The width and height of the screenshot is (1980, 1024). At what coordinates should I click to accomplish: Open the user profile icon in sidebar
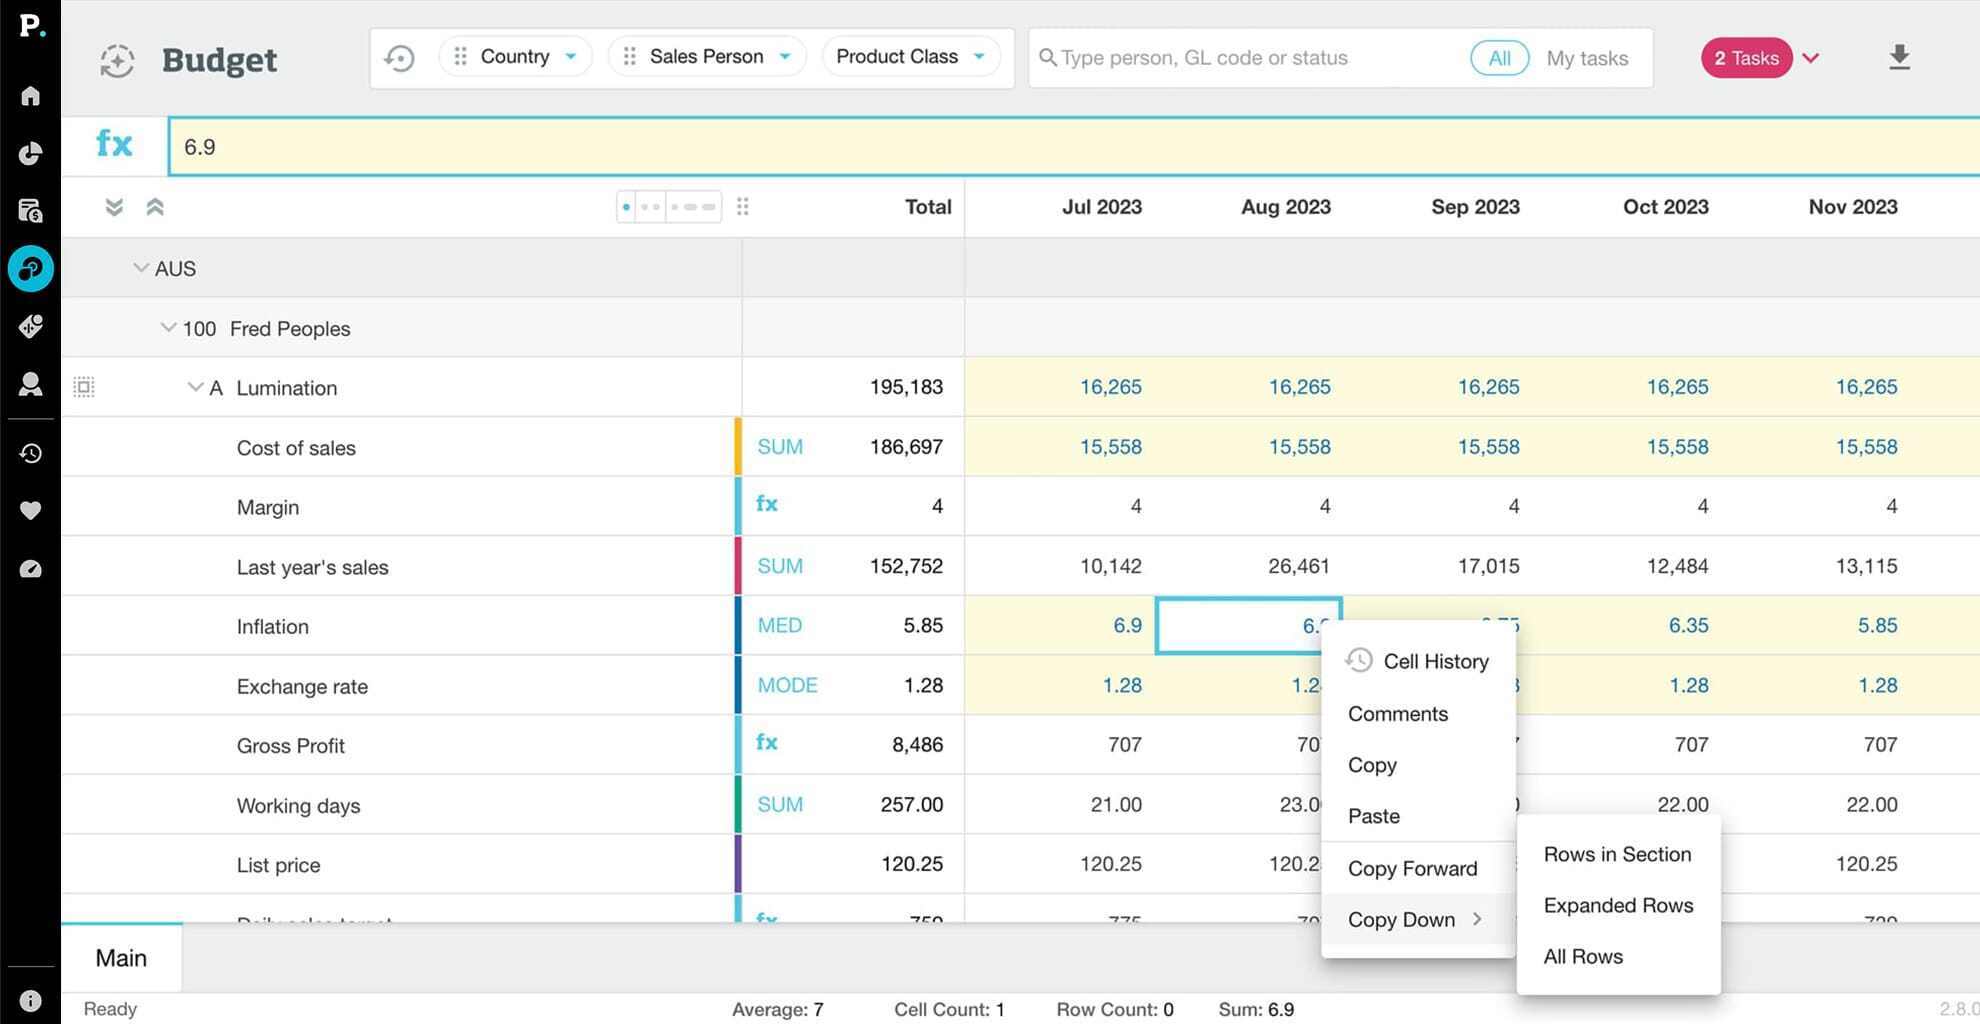30,384
